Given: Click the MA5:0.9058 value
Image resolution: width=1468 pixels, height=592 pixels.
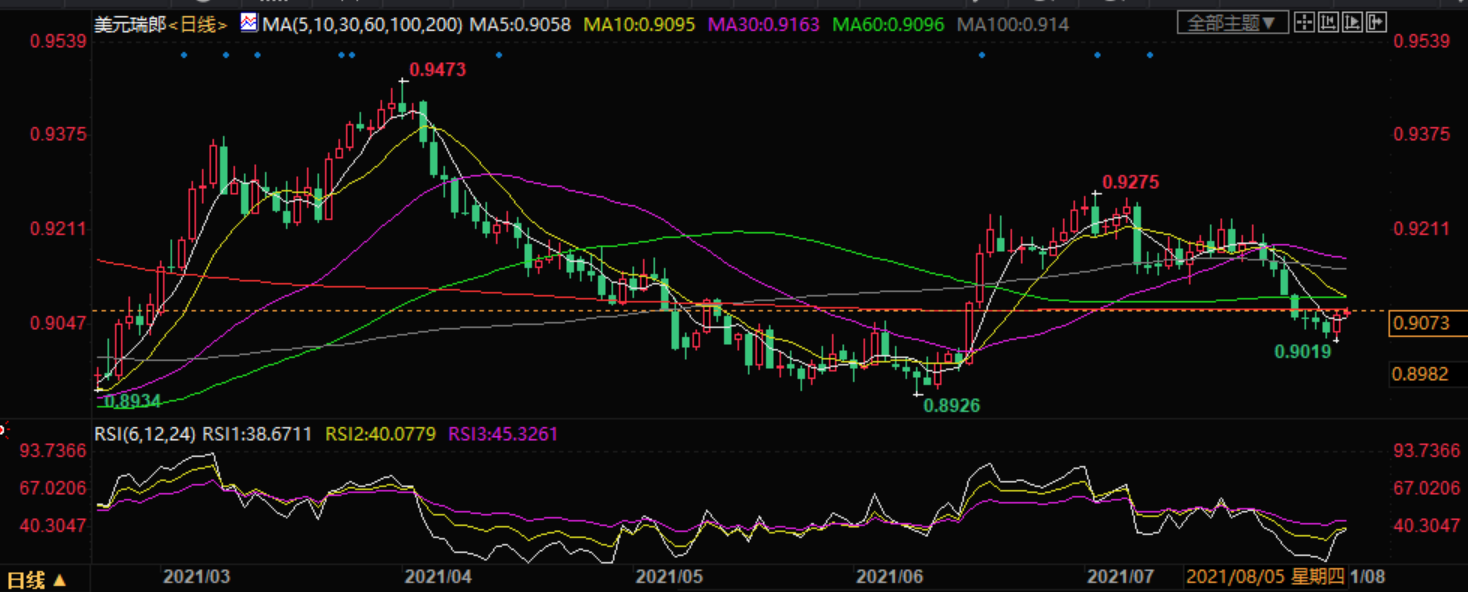Looking at the screenshot, I should click(x=521, y=23).
